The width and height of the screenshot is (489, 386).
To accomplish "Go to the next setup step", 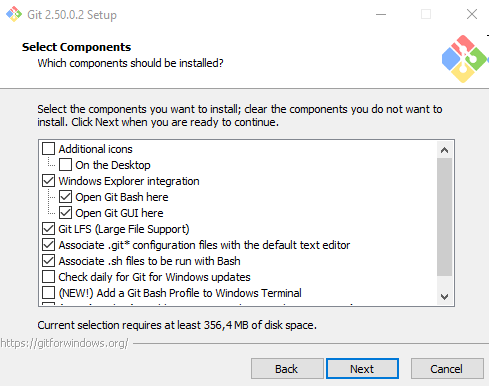I will tap(362, 369).
